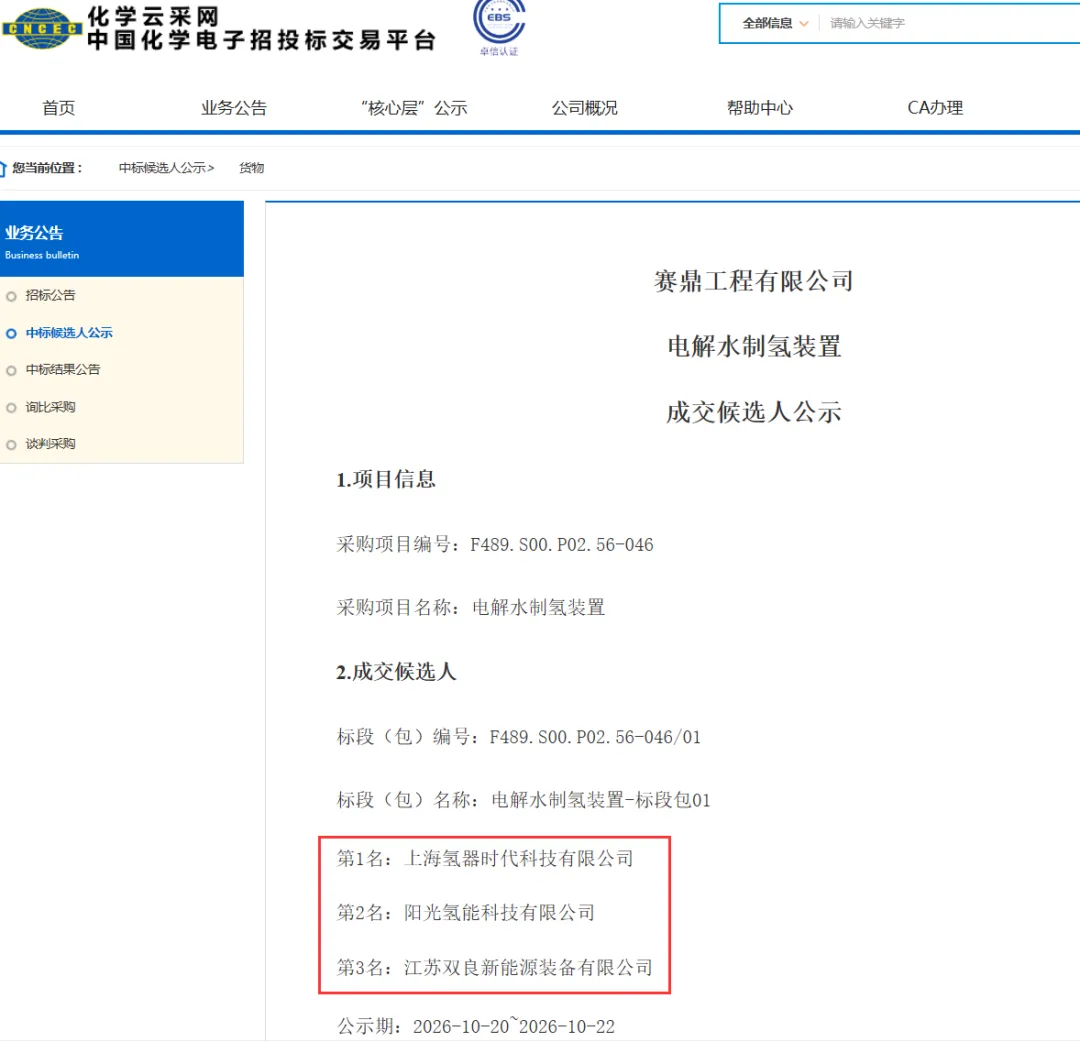Select 询比采购 in the sidebar
Viewport: 1080px width, 1042px height.
[50, 407]
